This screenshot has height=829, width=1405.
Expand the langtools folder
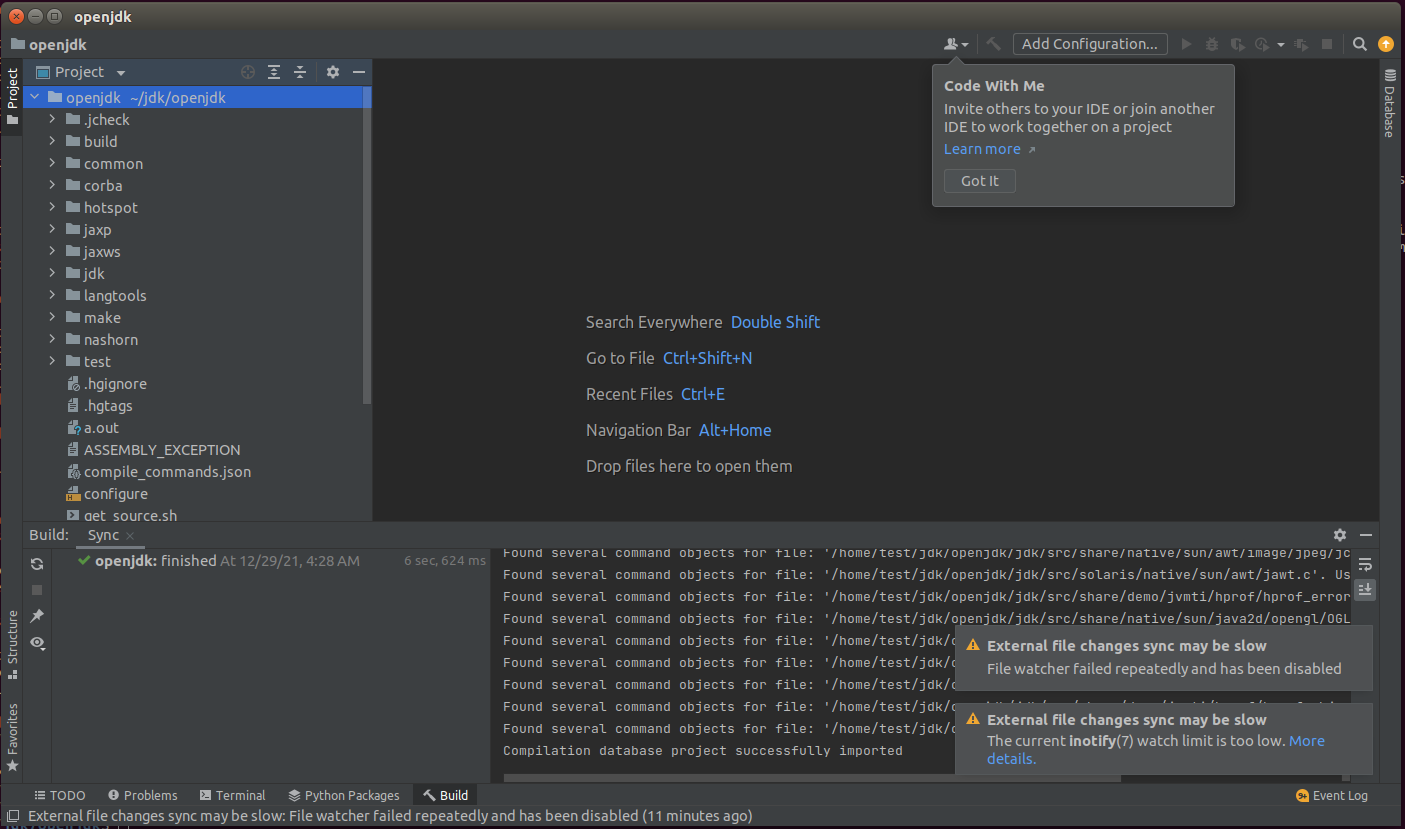[x=53, y=296]
